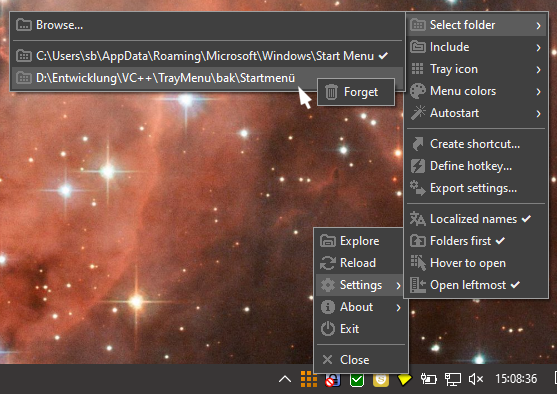This screenshot has height=394, width=557.
Task: Enable Hover to open option
Action: coord(476,263)
